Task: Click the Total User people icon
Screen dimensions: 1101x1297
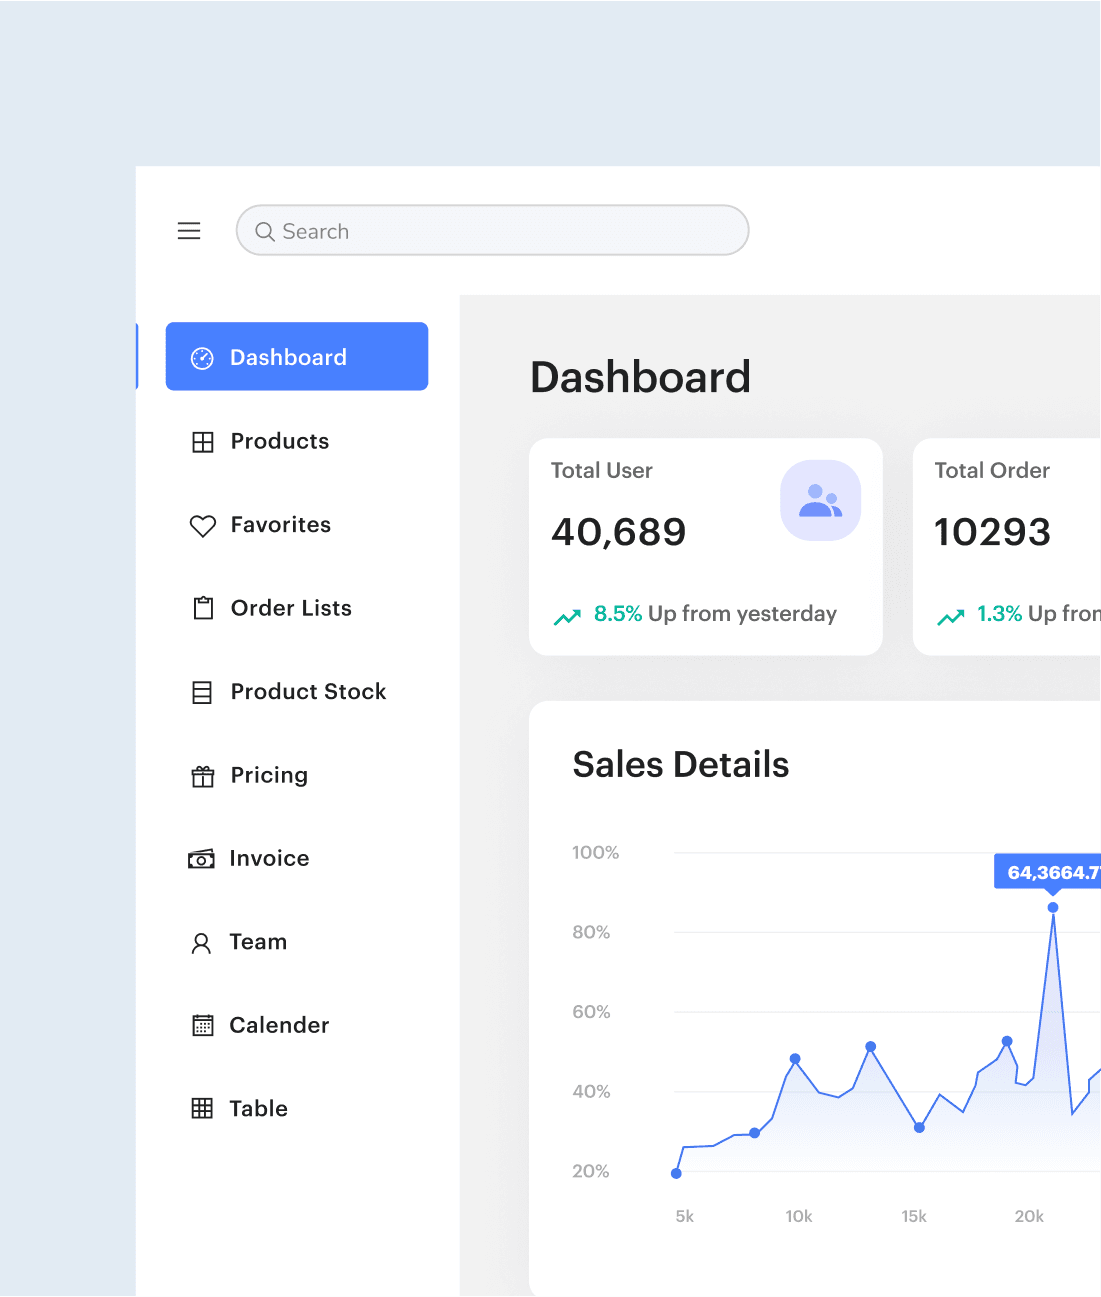Action: pyautogui.click(x=820, y=500)
